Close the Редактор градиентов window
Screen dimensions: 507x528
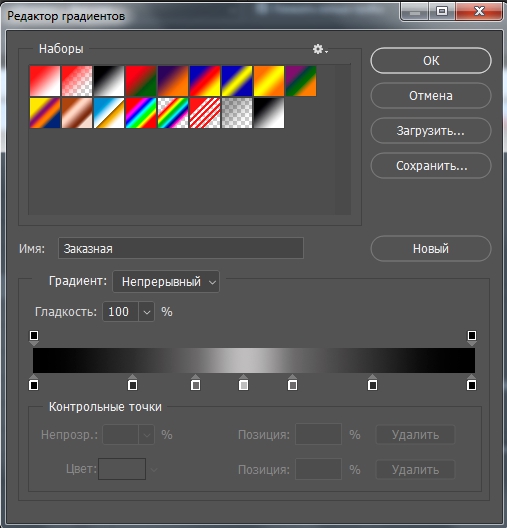[x=479, y=12]
